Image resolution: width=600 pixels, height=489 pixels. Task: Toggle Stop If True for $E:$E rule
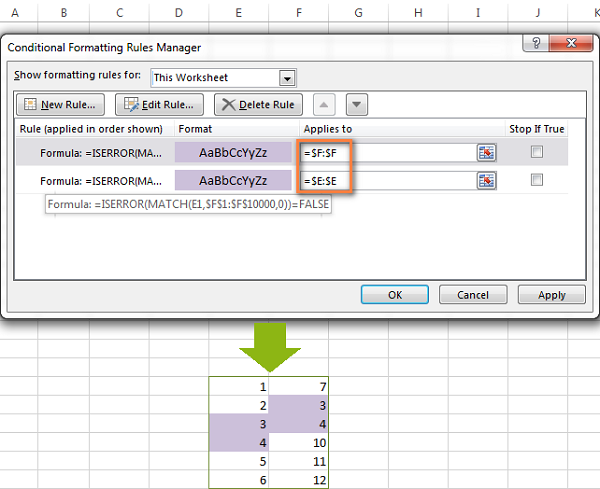tap(537, 179)
